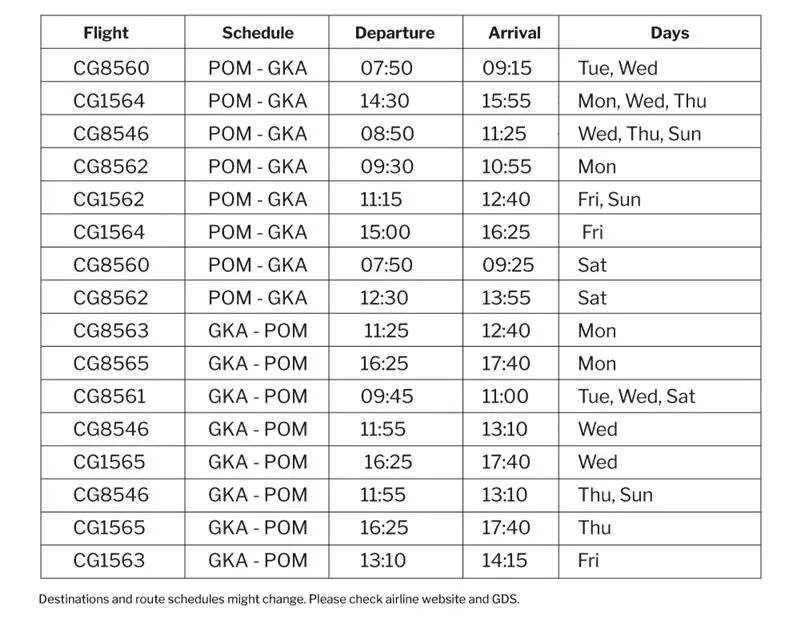Select flight number CG8563 cell

(x=110, y=331)
